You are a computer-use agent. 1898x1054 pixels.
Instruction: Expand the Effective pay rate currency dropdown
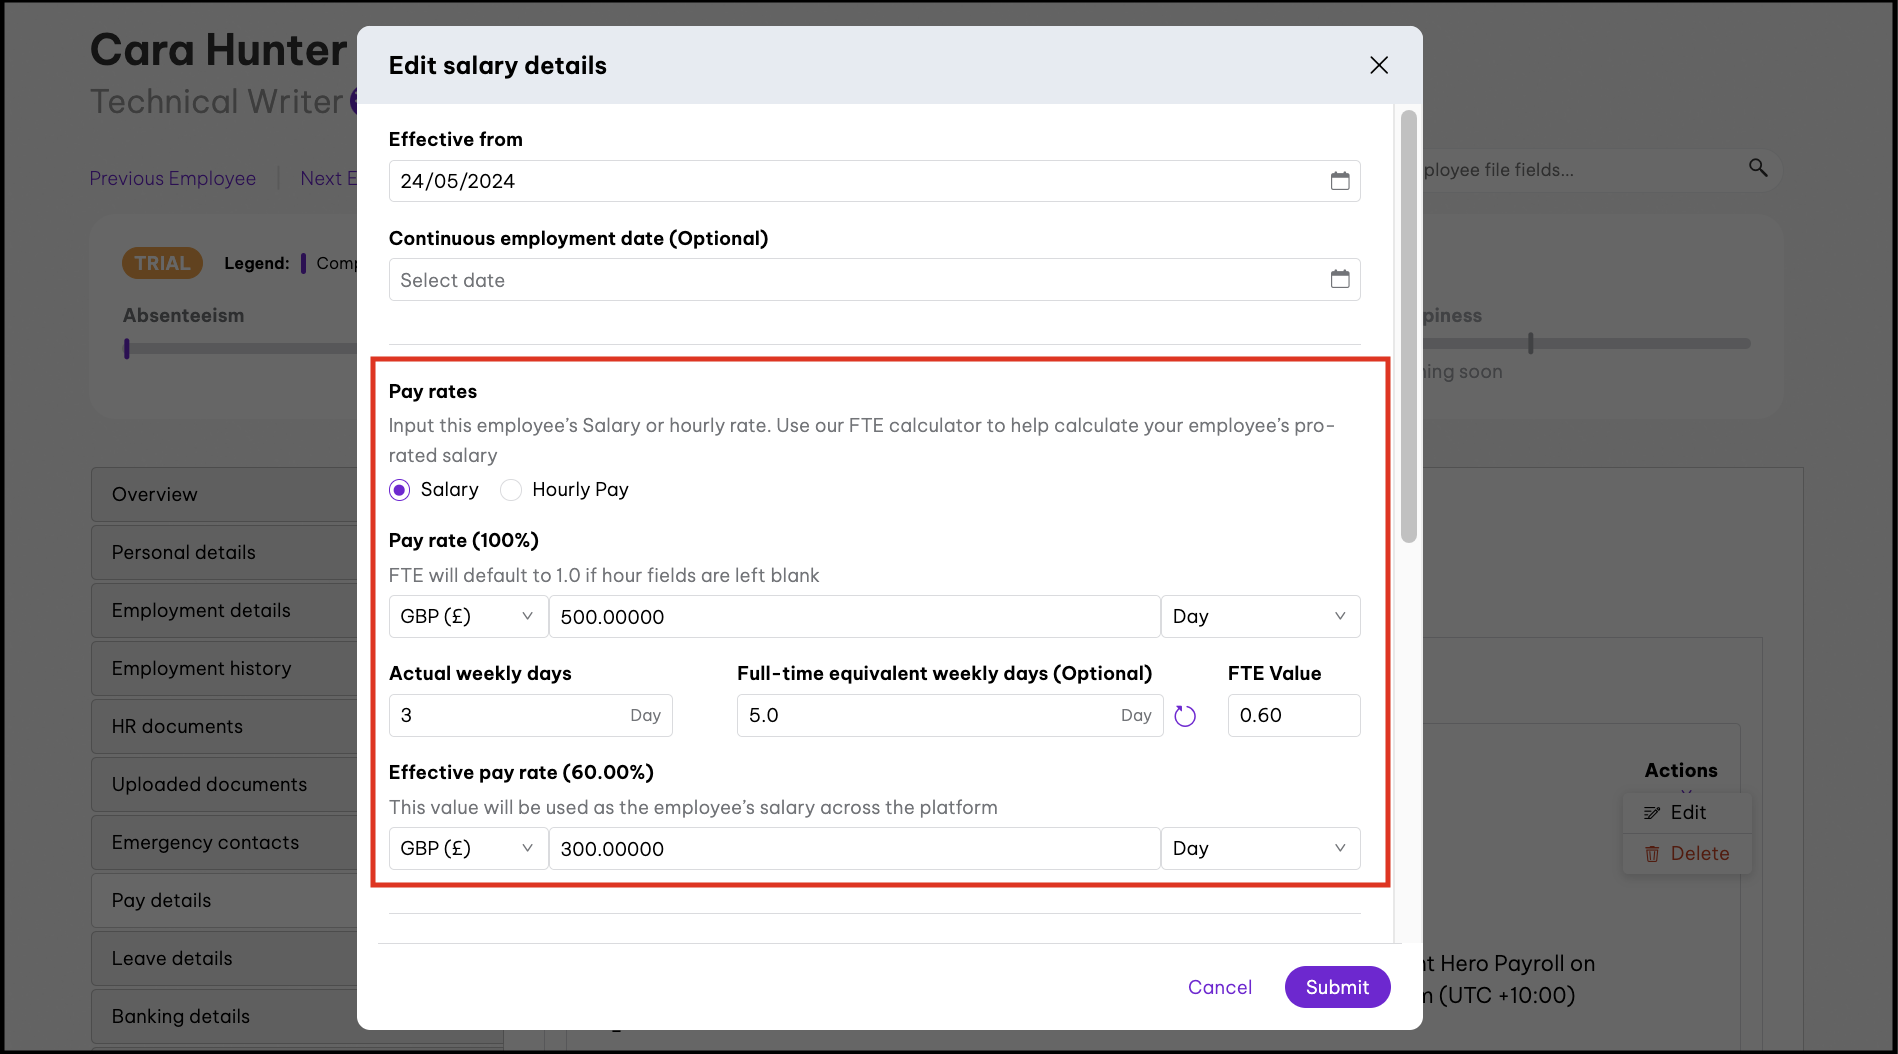coord(467,849)
